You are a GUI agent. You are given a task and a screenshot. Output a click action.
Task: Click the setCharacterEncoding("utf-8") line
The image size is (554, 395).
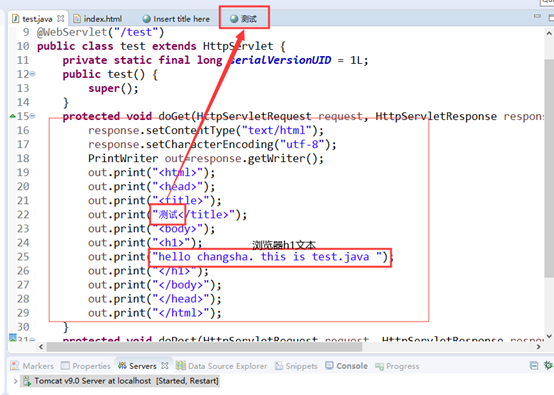point(212,144)
